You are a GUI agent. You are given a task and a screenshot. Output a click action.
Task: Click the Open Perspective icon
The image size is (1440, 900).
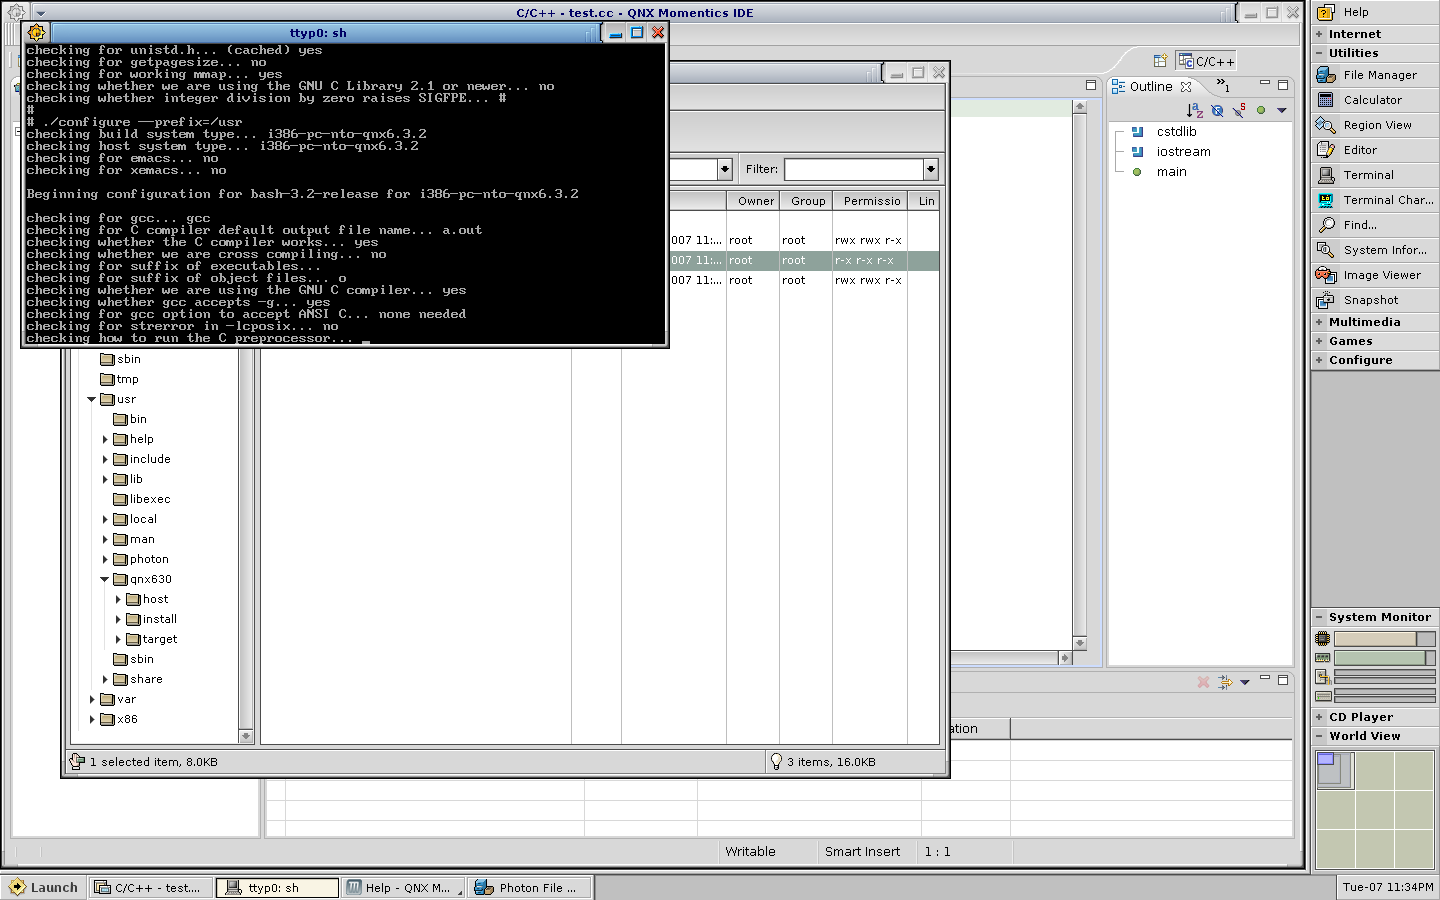(x=1160, y=61)
